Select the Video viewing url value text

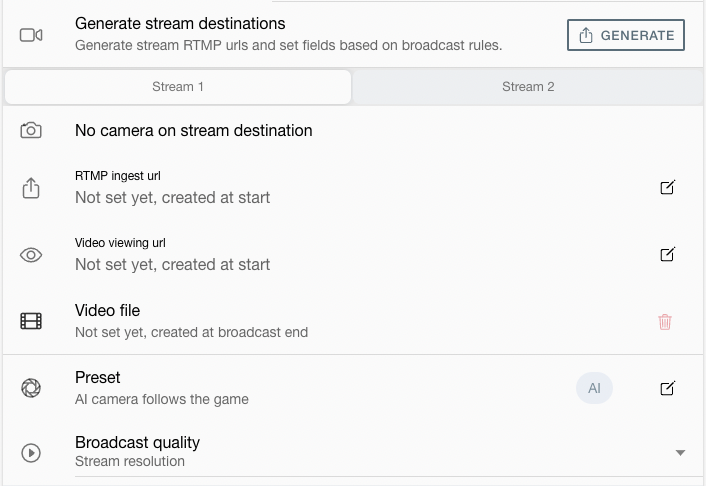[172, 264]
